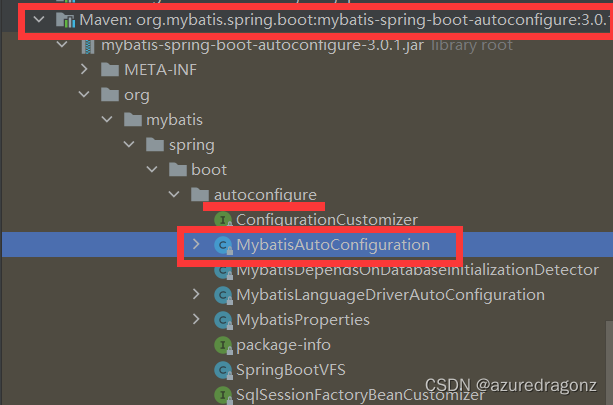Click the autoconfigure folder icon
613x405 pixels.
(200, 195)
